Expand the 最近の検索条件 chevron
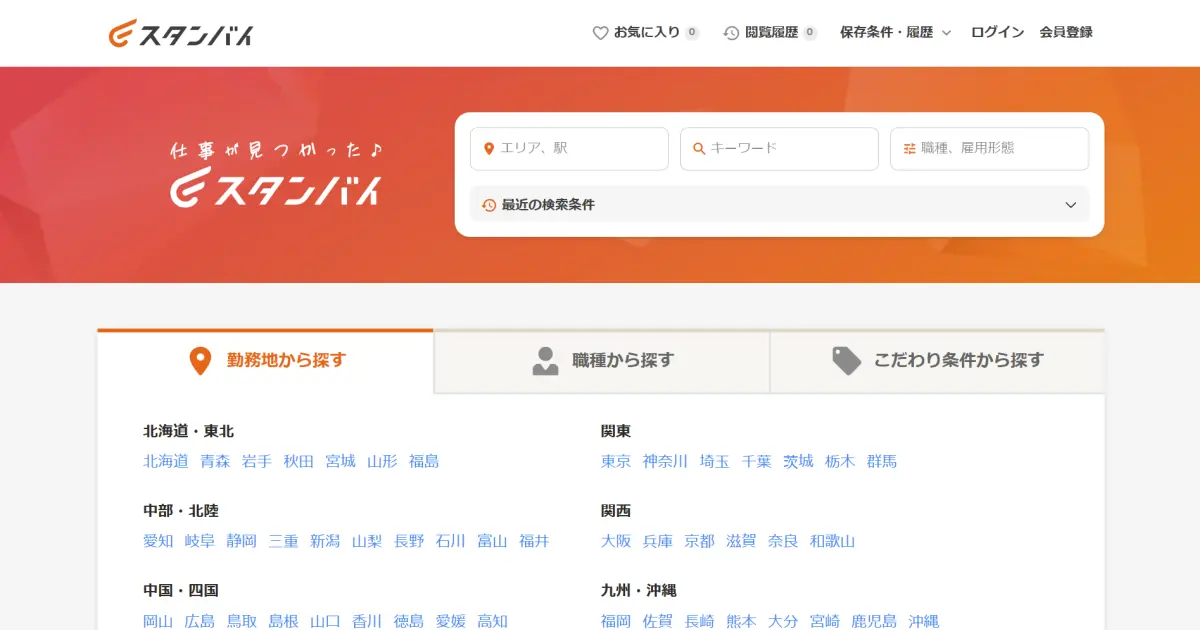The image size is (1200, 630). (1070, 205)
